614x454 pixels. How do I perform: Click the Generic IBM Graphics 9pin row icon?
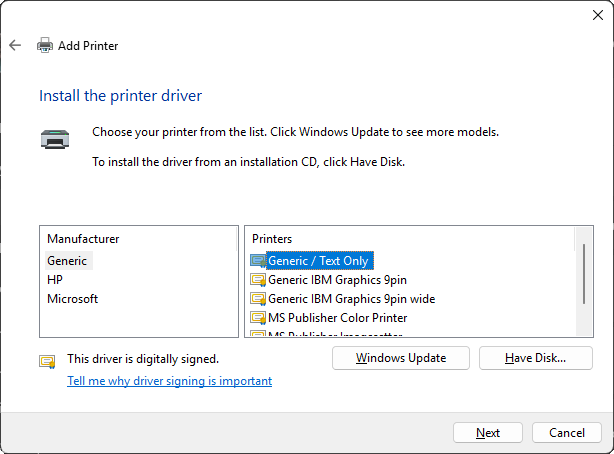[x=258, y=280]
